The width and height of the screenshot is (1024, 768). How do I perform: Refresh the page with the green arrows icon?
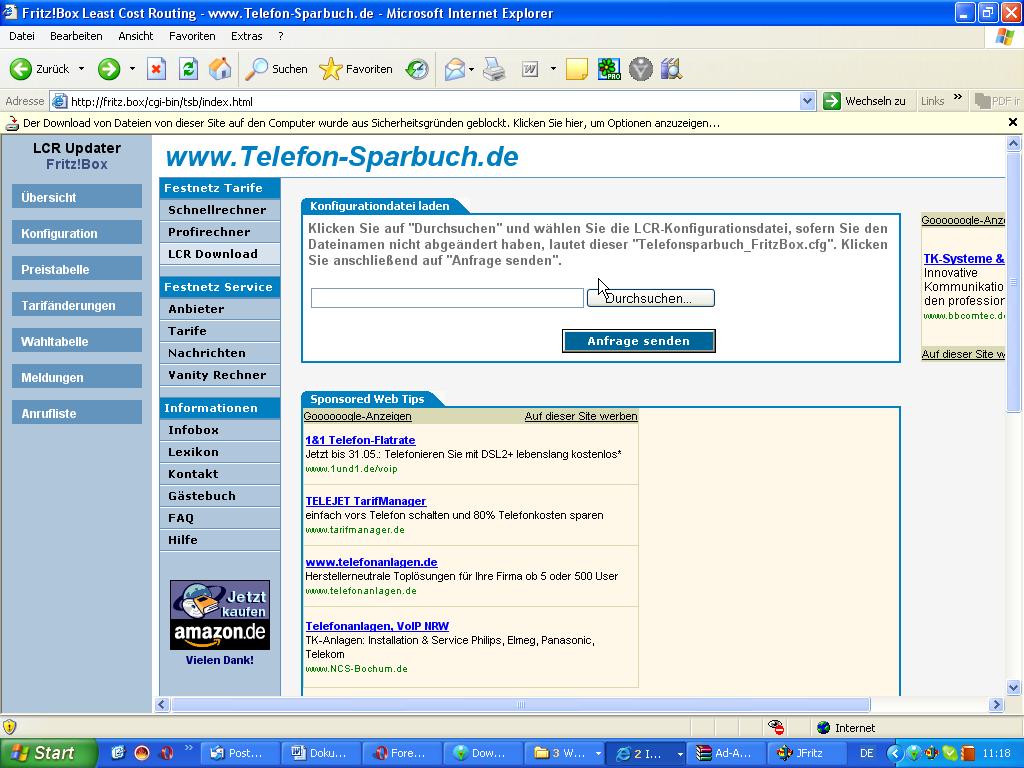(188, 69)
